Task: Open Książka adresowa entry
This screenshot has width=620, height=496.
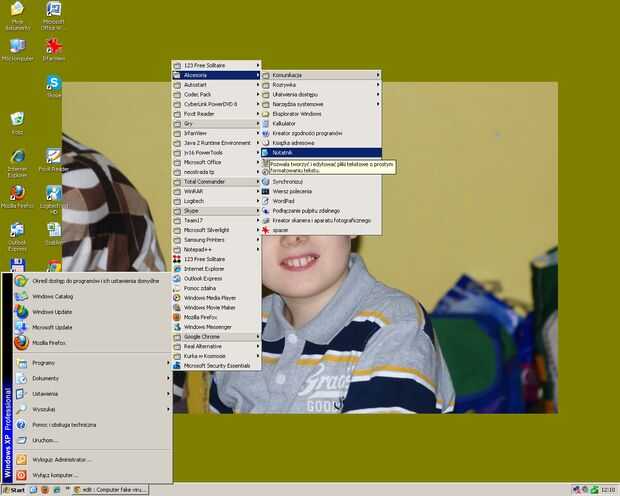Action: [321, 143]
